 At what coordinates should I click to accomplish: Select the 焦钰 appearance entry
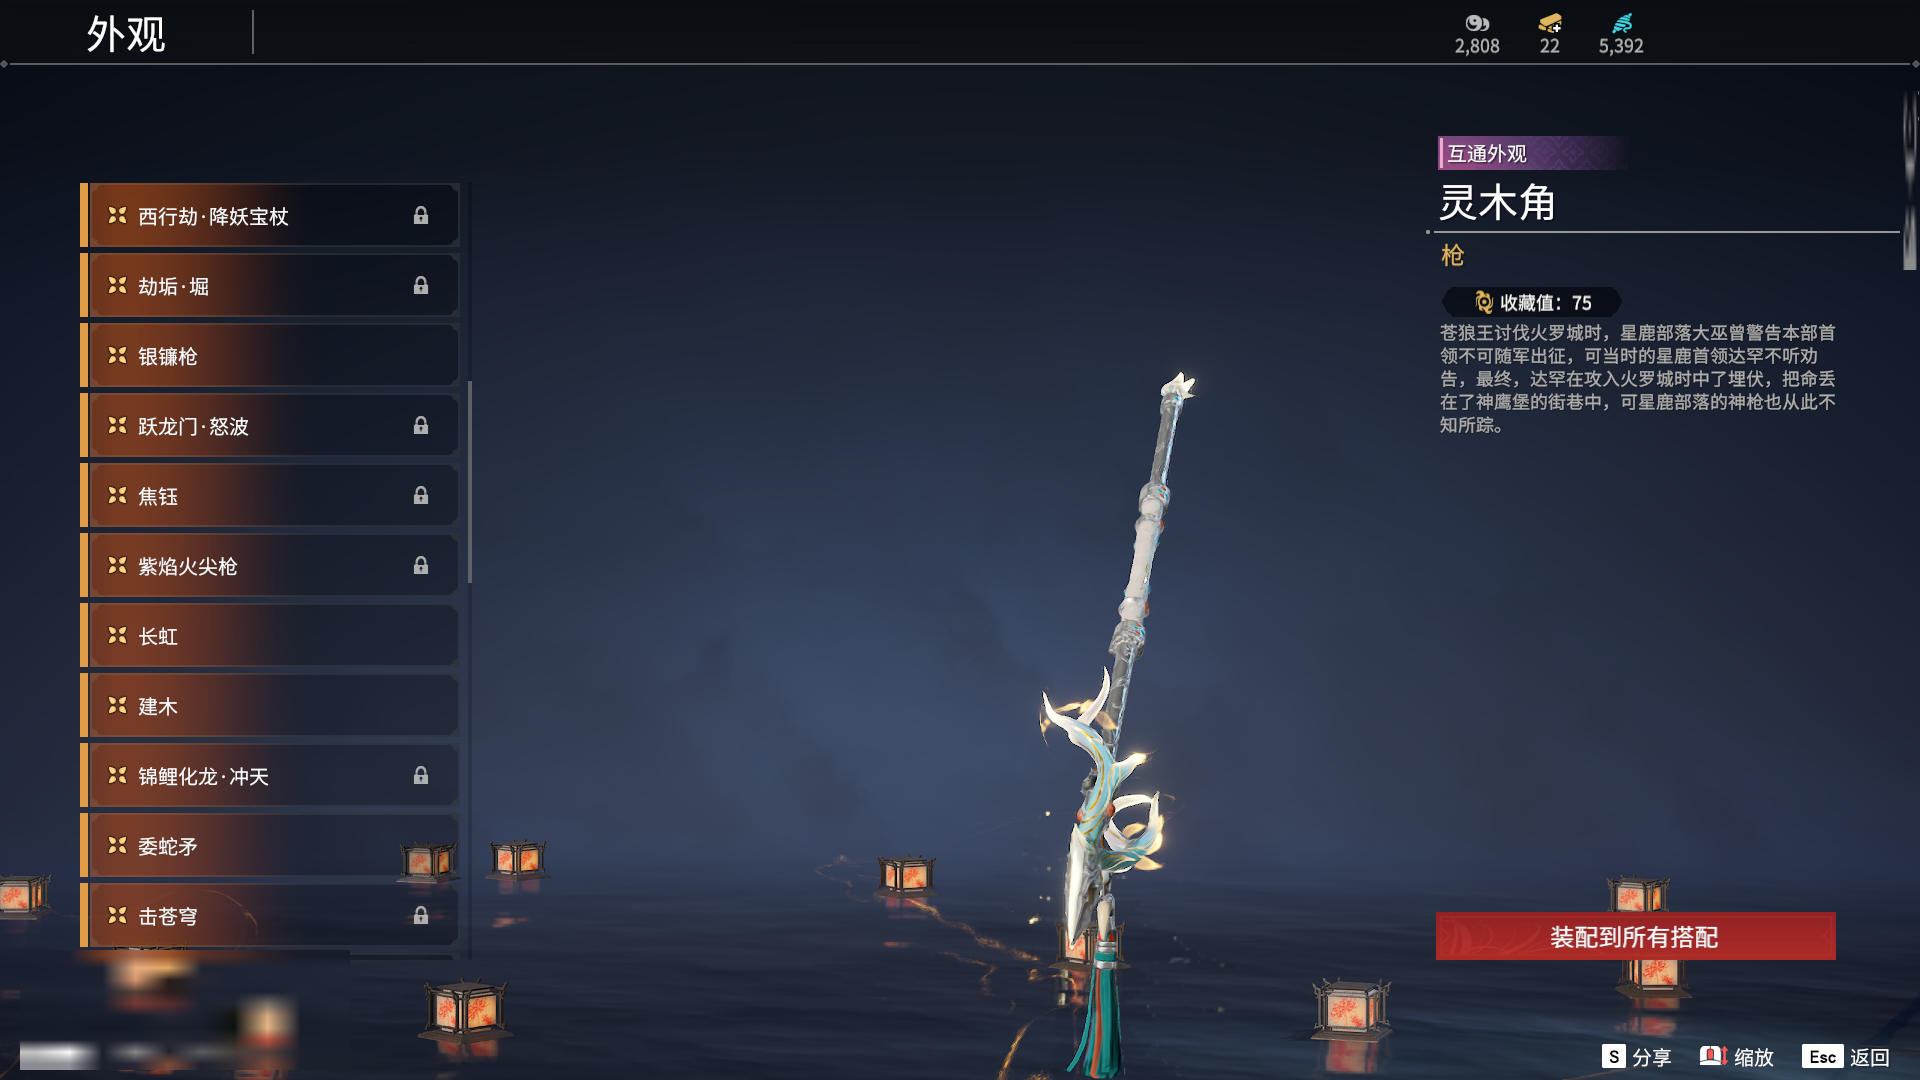[270, 496]
